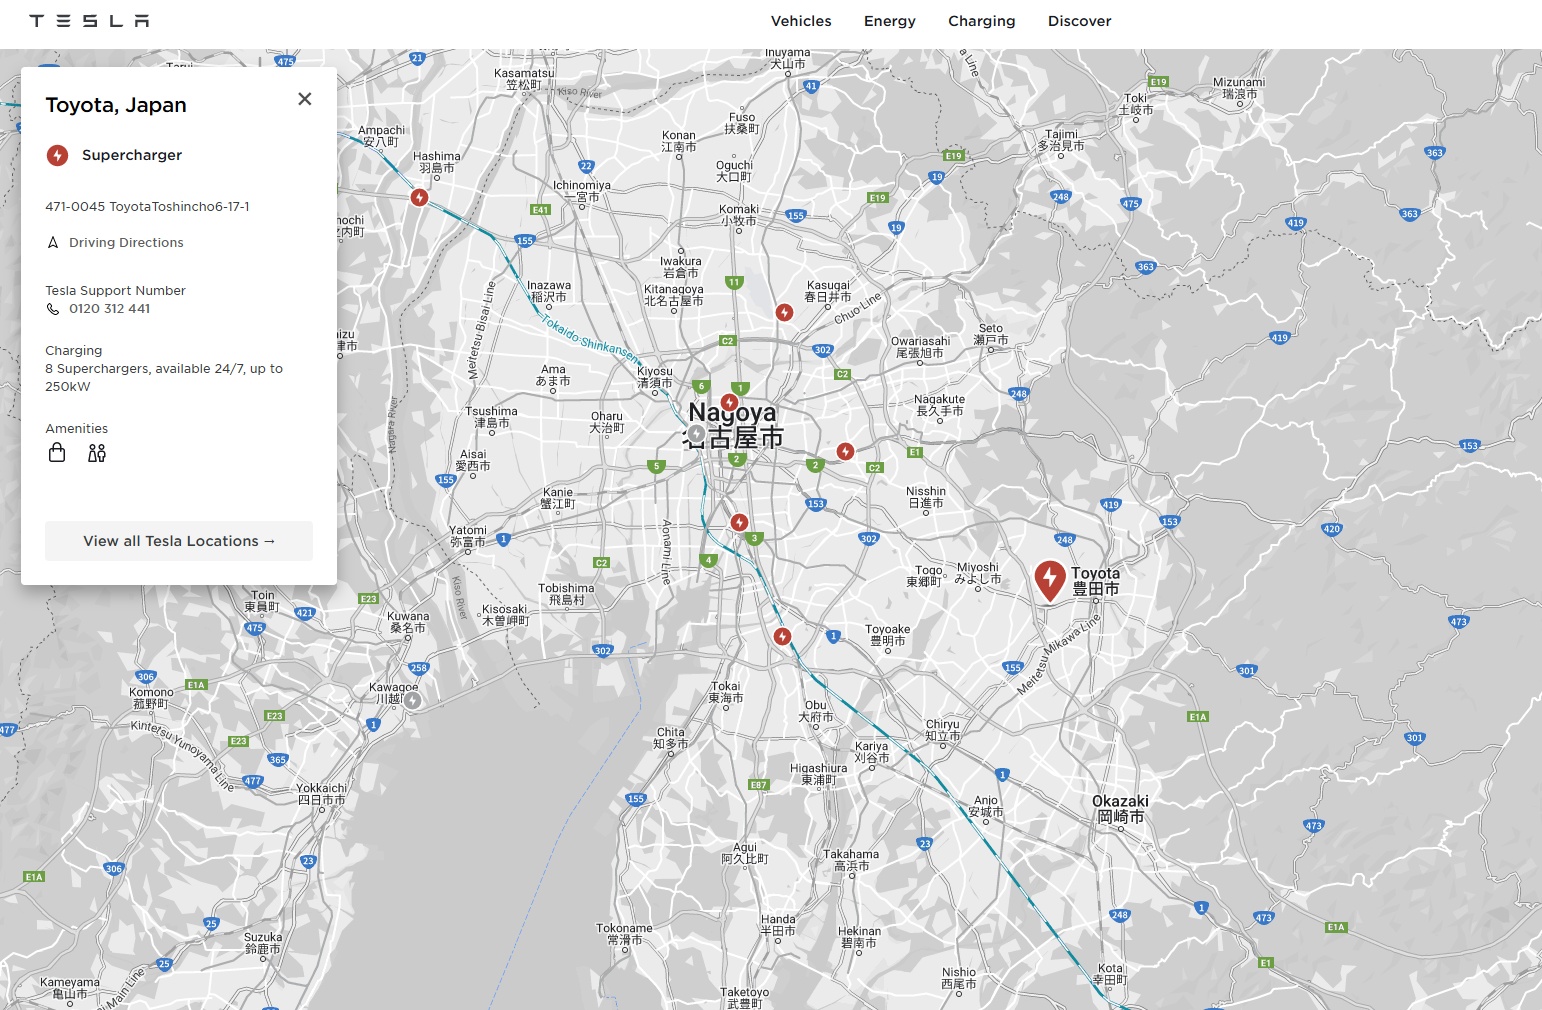The height and width of the screenshot is (1010, 1542).
Task: Call the support number 0120 312 441
Action: [110, 309]
